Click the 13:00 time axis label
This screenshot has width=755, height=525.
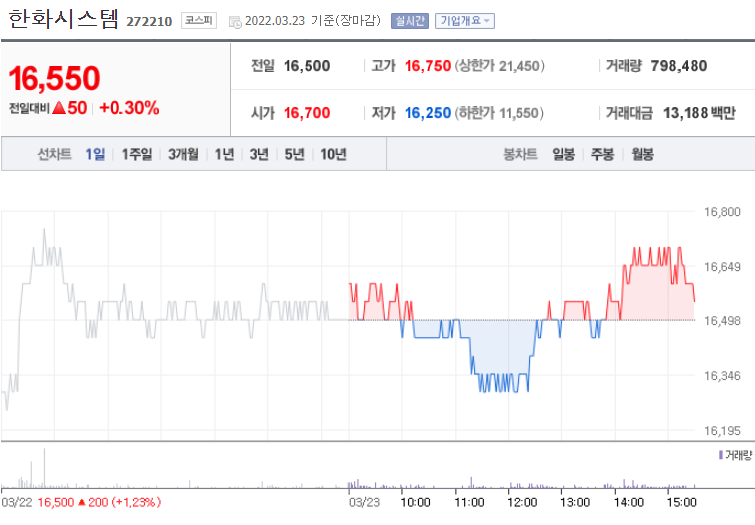[x=575, y=502]
